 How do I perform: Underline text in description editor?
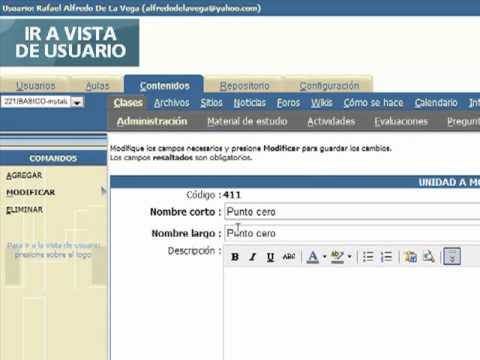pos(270,257)
